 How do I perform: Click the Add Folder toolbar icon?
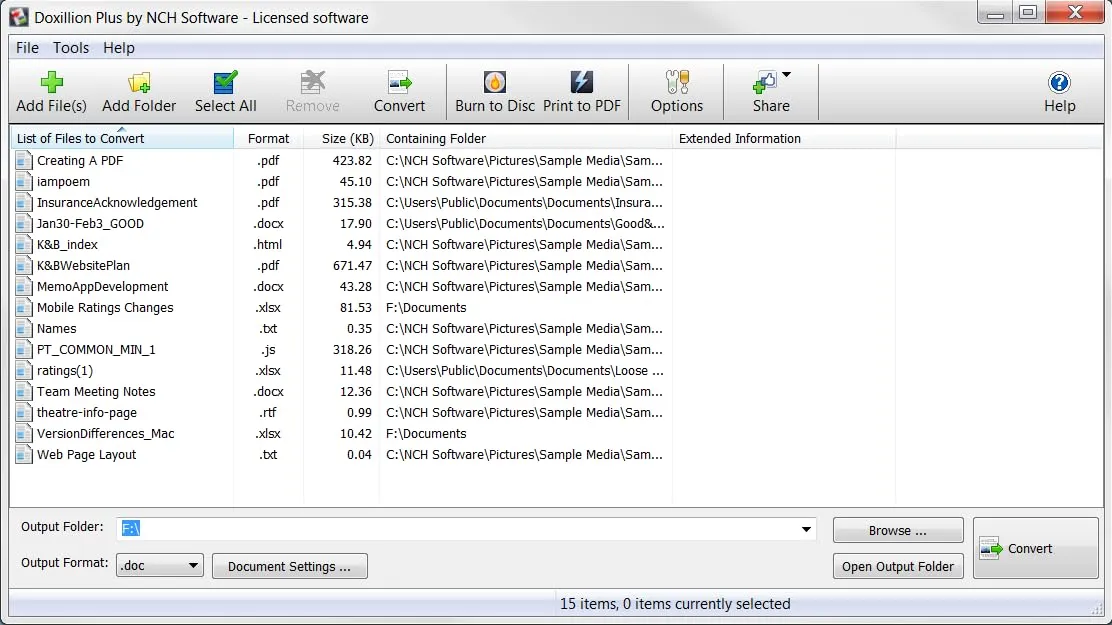click(x=139, y=83)
